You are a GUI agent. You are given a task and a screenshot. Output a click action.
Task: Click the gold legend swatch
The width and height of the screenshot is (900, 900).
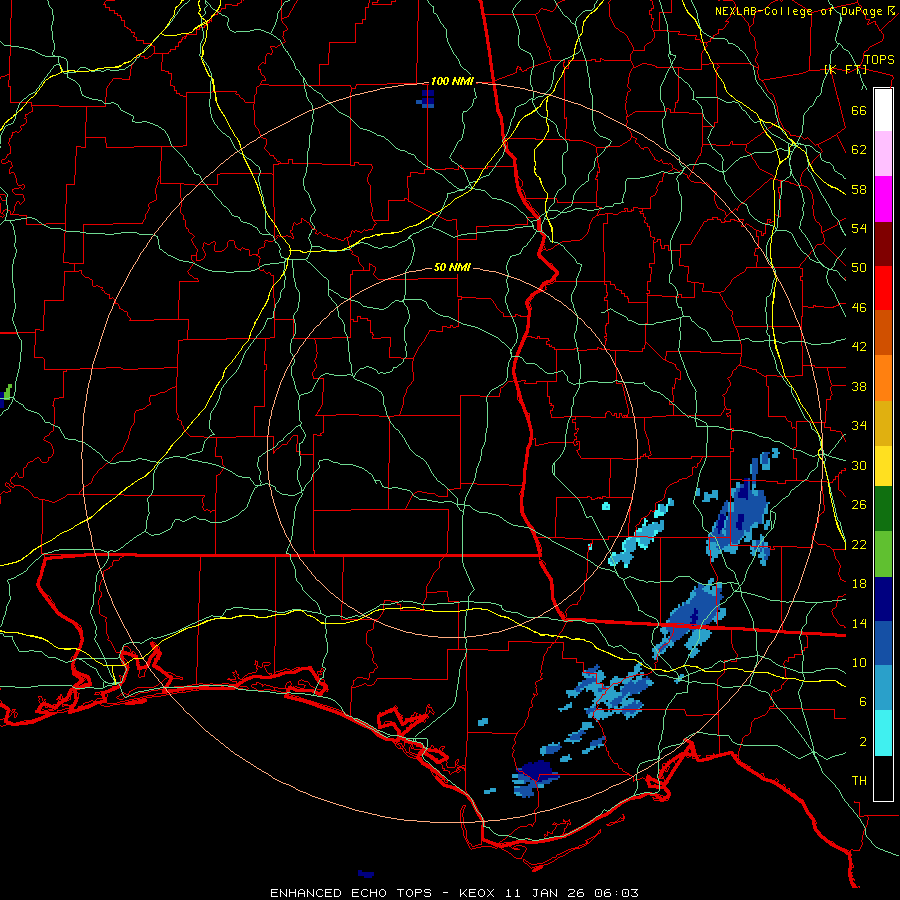coord(883,423)
